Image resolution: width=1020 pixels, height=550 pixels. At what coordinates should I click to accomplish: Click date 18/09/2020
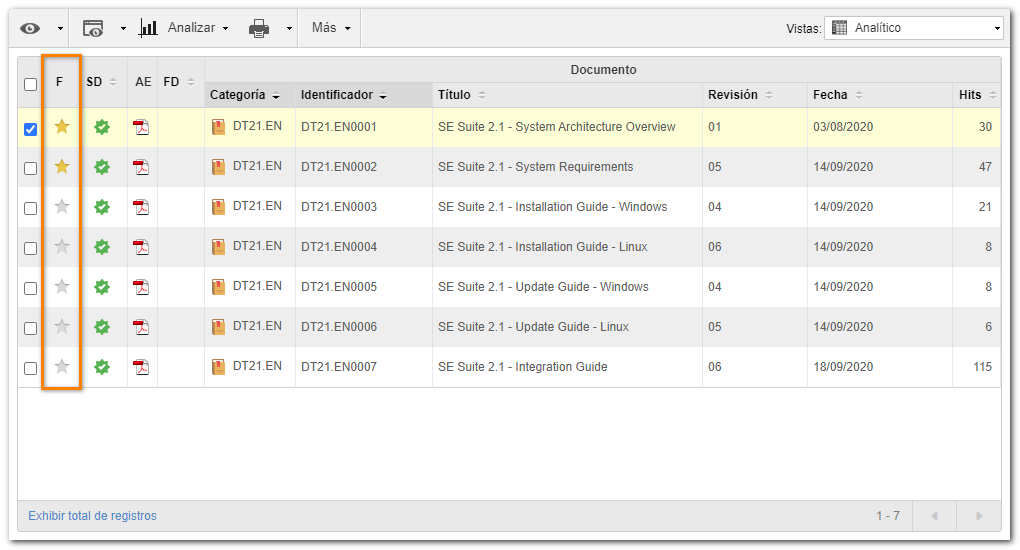[843, 366]
